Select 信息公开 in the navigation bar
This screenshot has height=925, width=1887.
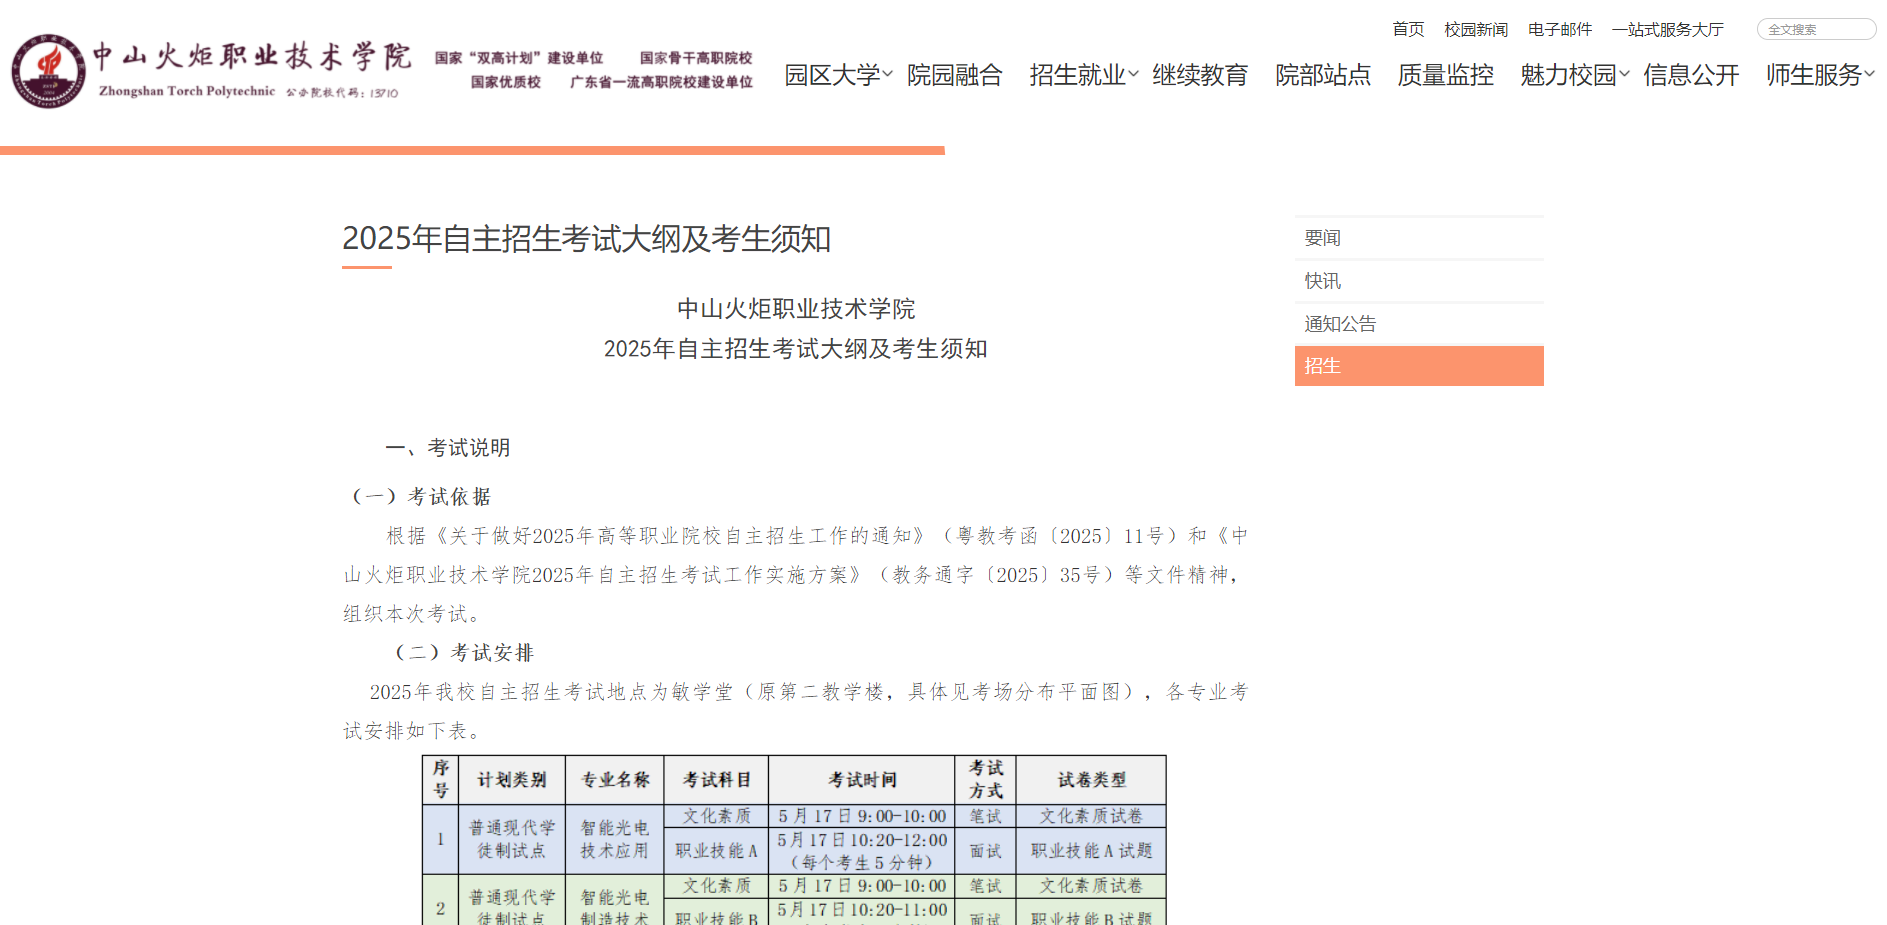pyautogui.click(x=1691, y=74)
